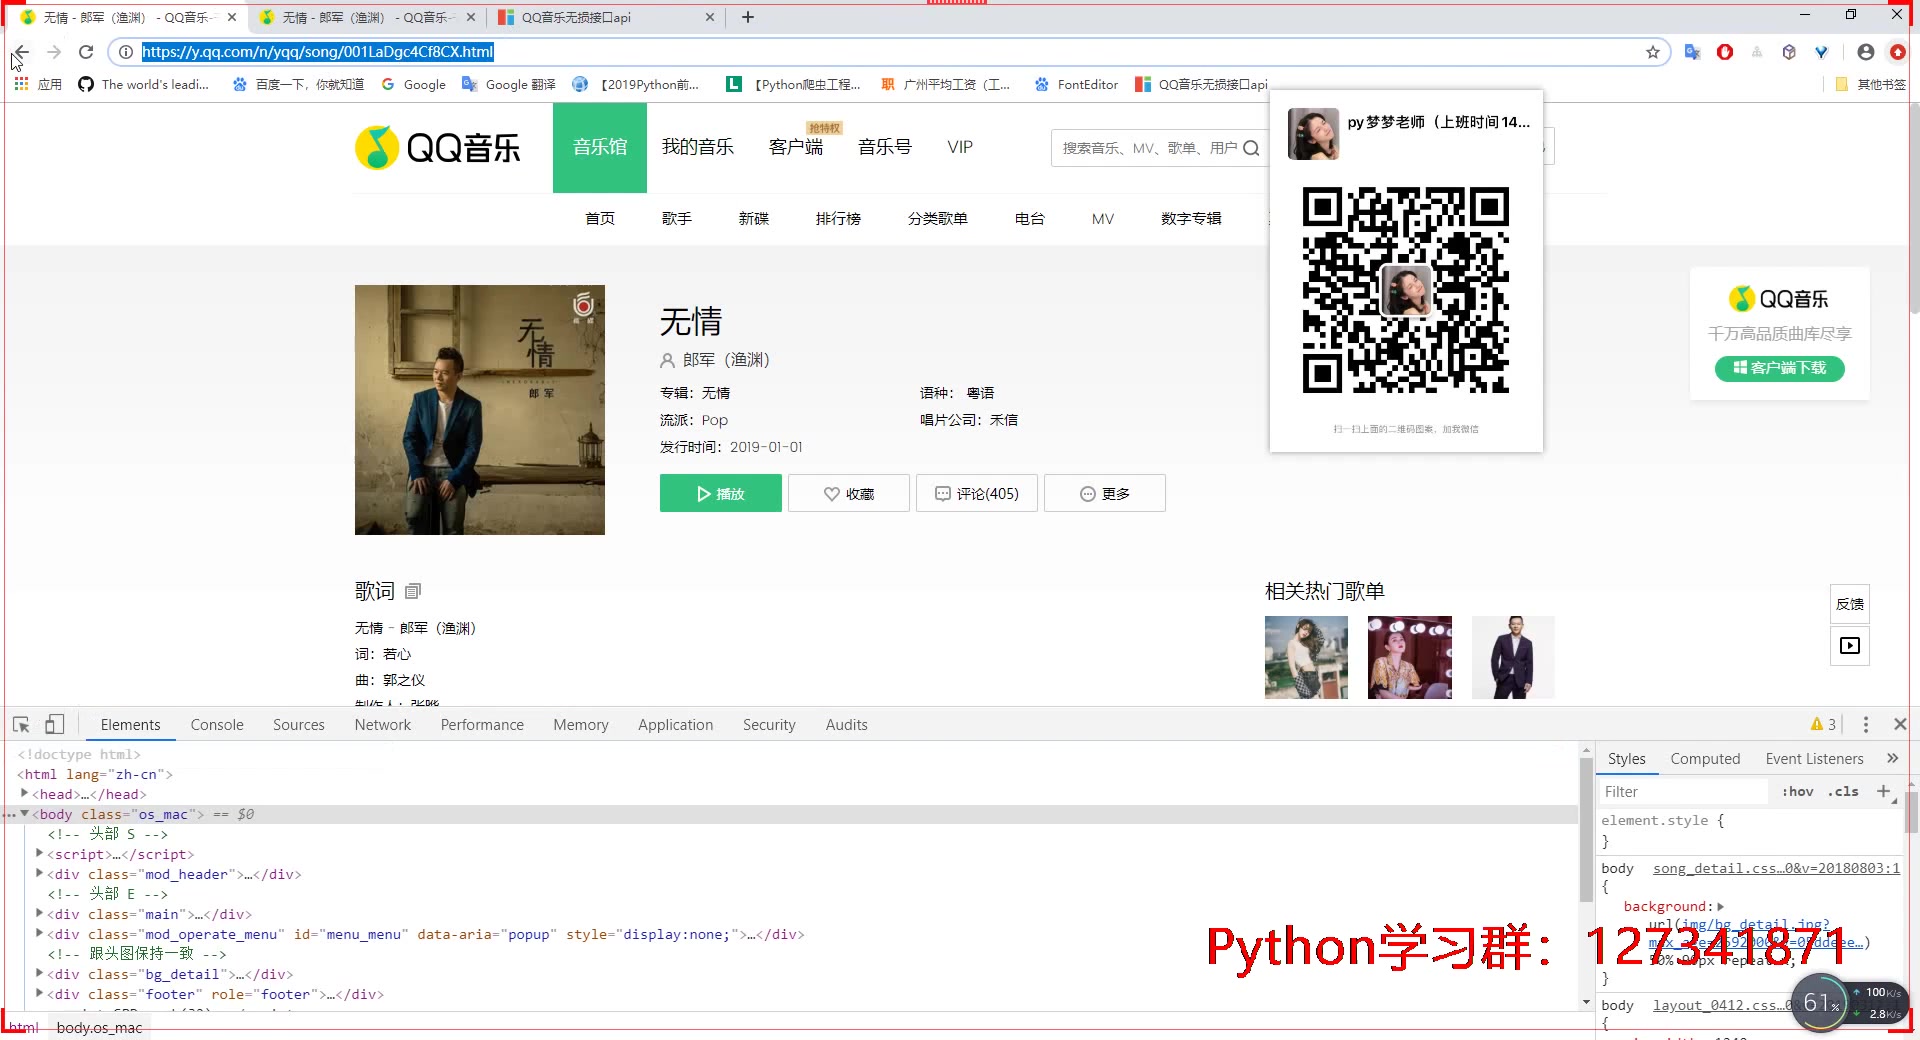Show more style panes with chevron

tap(1892, 758)
